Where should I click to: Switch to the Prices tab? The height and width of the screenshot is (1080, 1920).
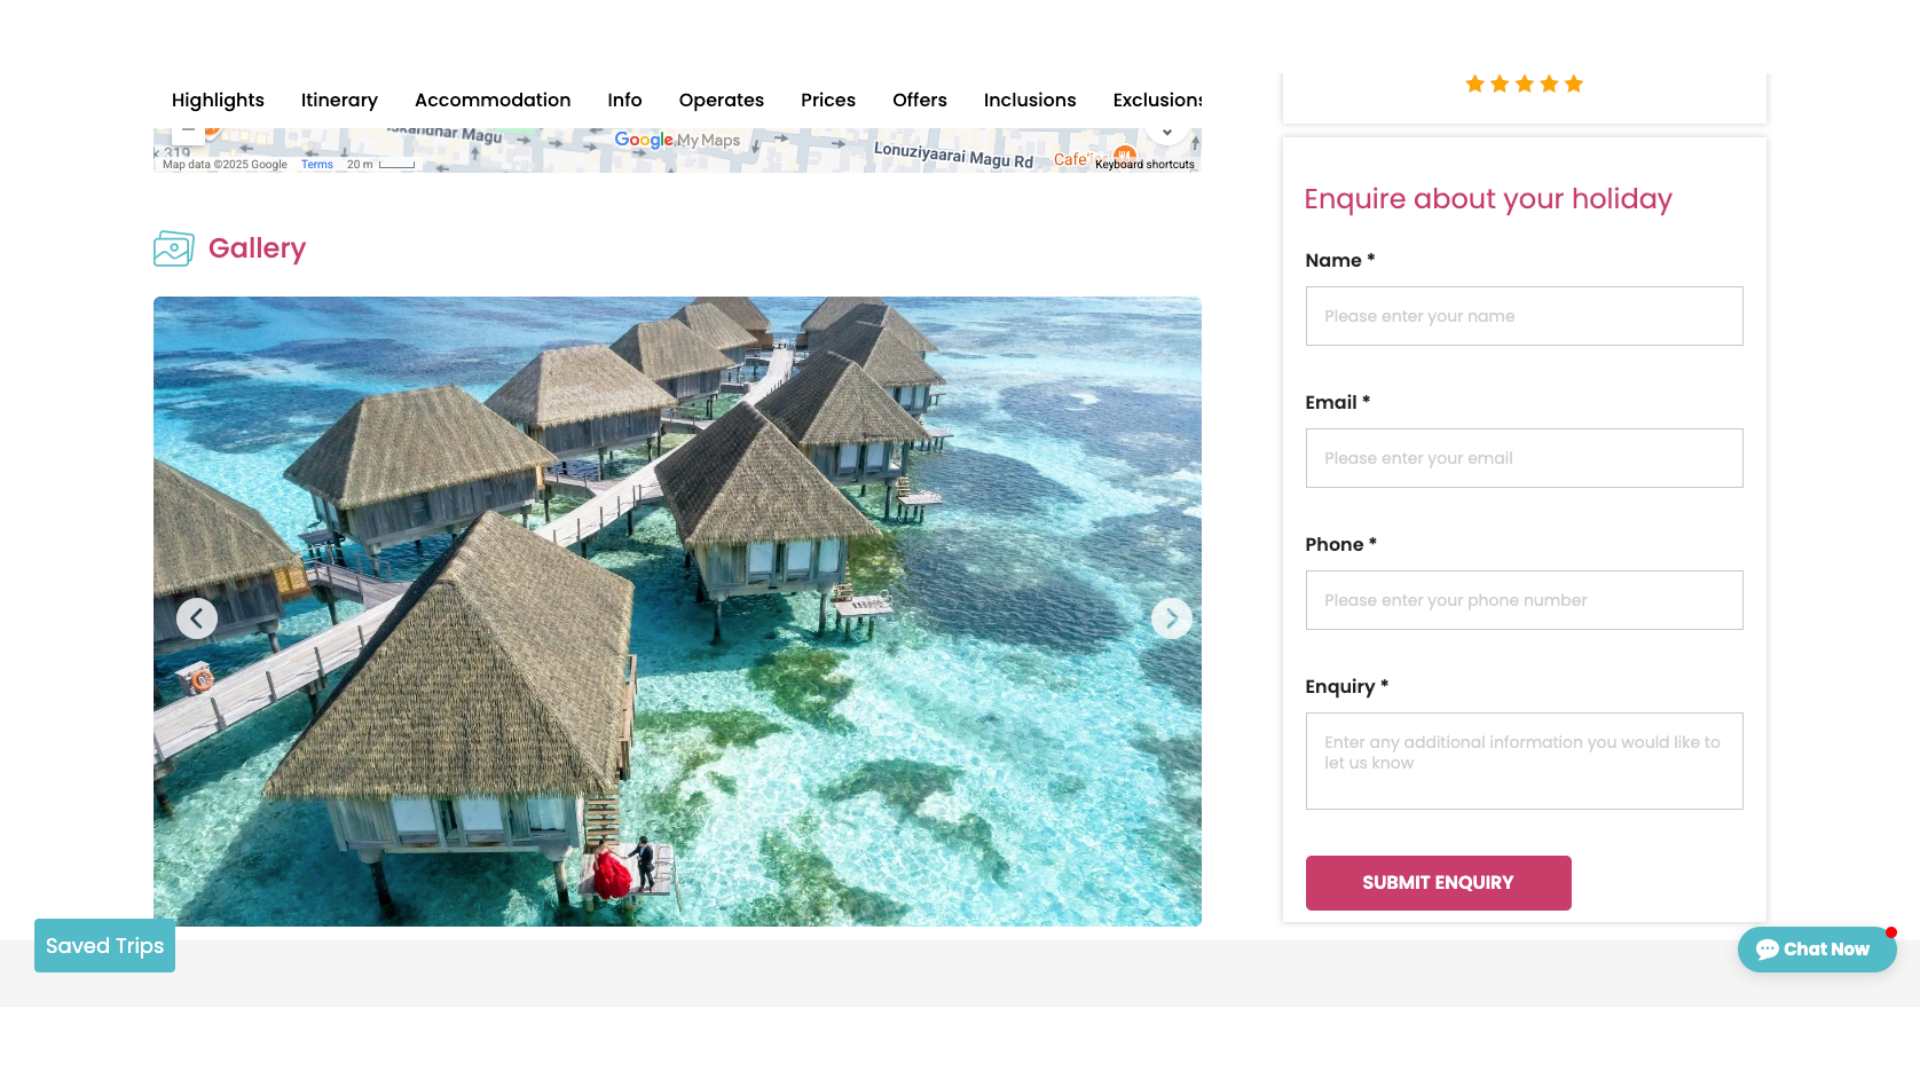828,100
